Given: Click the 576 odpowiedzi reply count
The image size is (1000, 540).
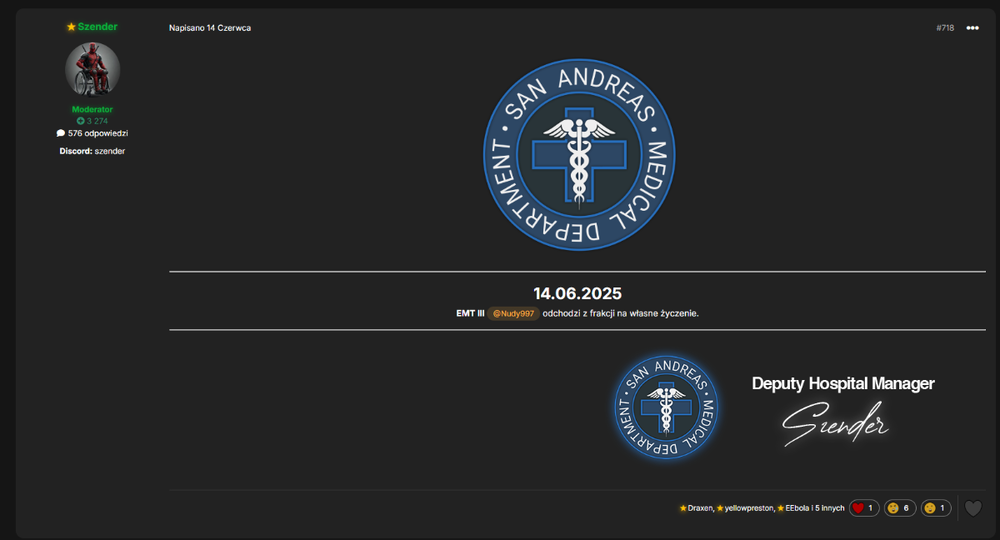Looking at the screenshot, I should (x=92, y=133).
